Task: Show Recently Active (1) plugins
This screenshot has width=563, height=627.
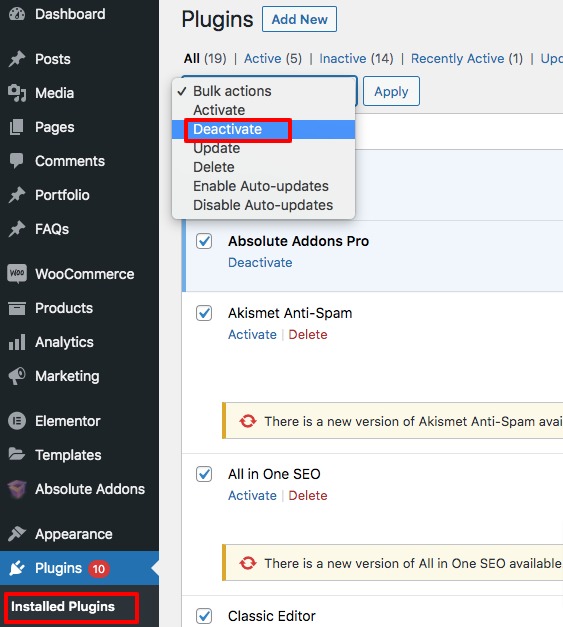Action: (x=467, y=59)
